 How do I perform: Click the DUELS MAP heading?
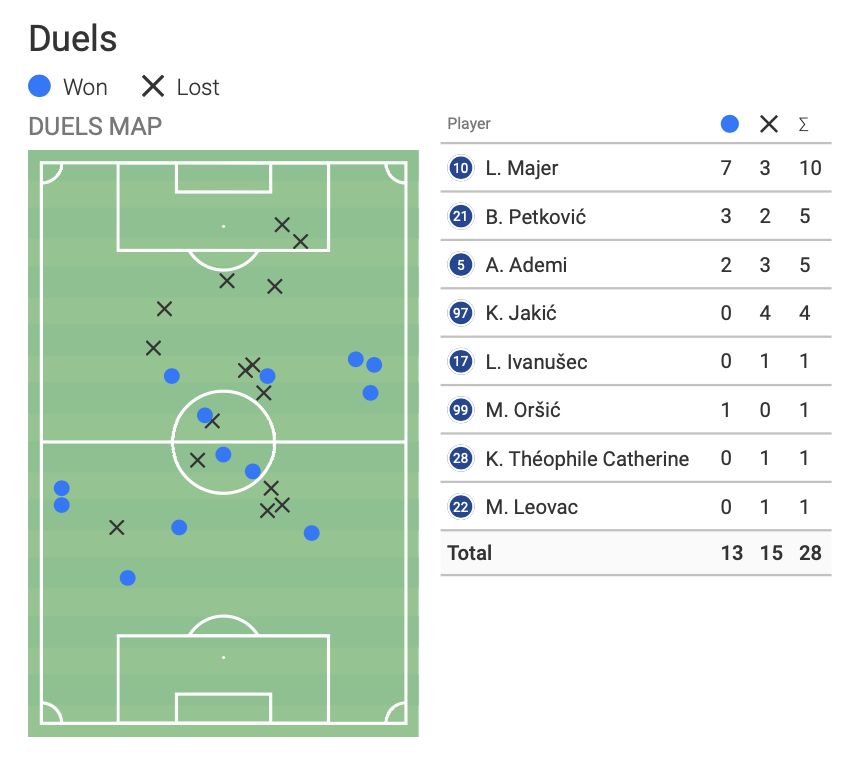tap(95, 126)
